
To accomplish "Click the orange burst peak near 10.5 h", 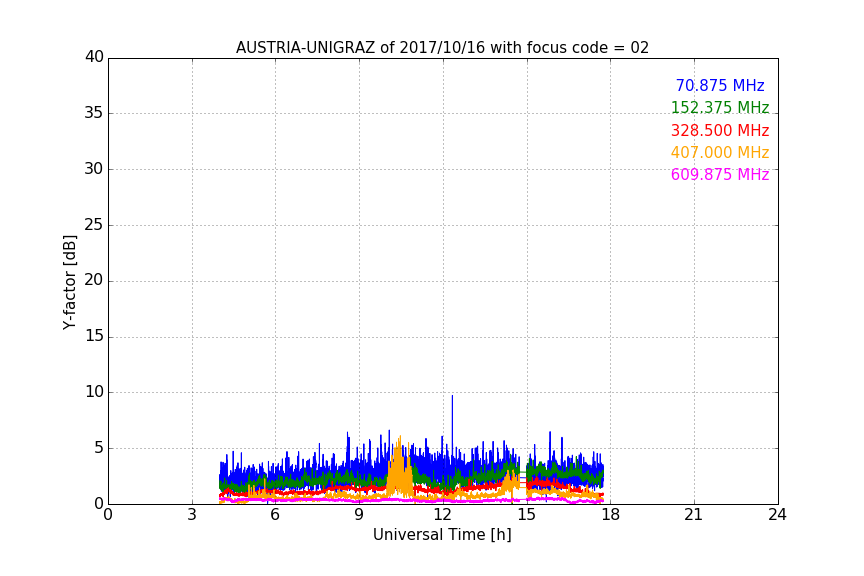I will point(399,437).
